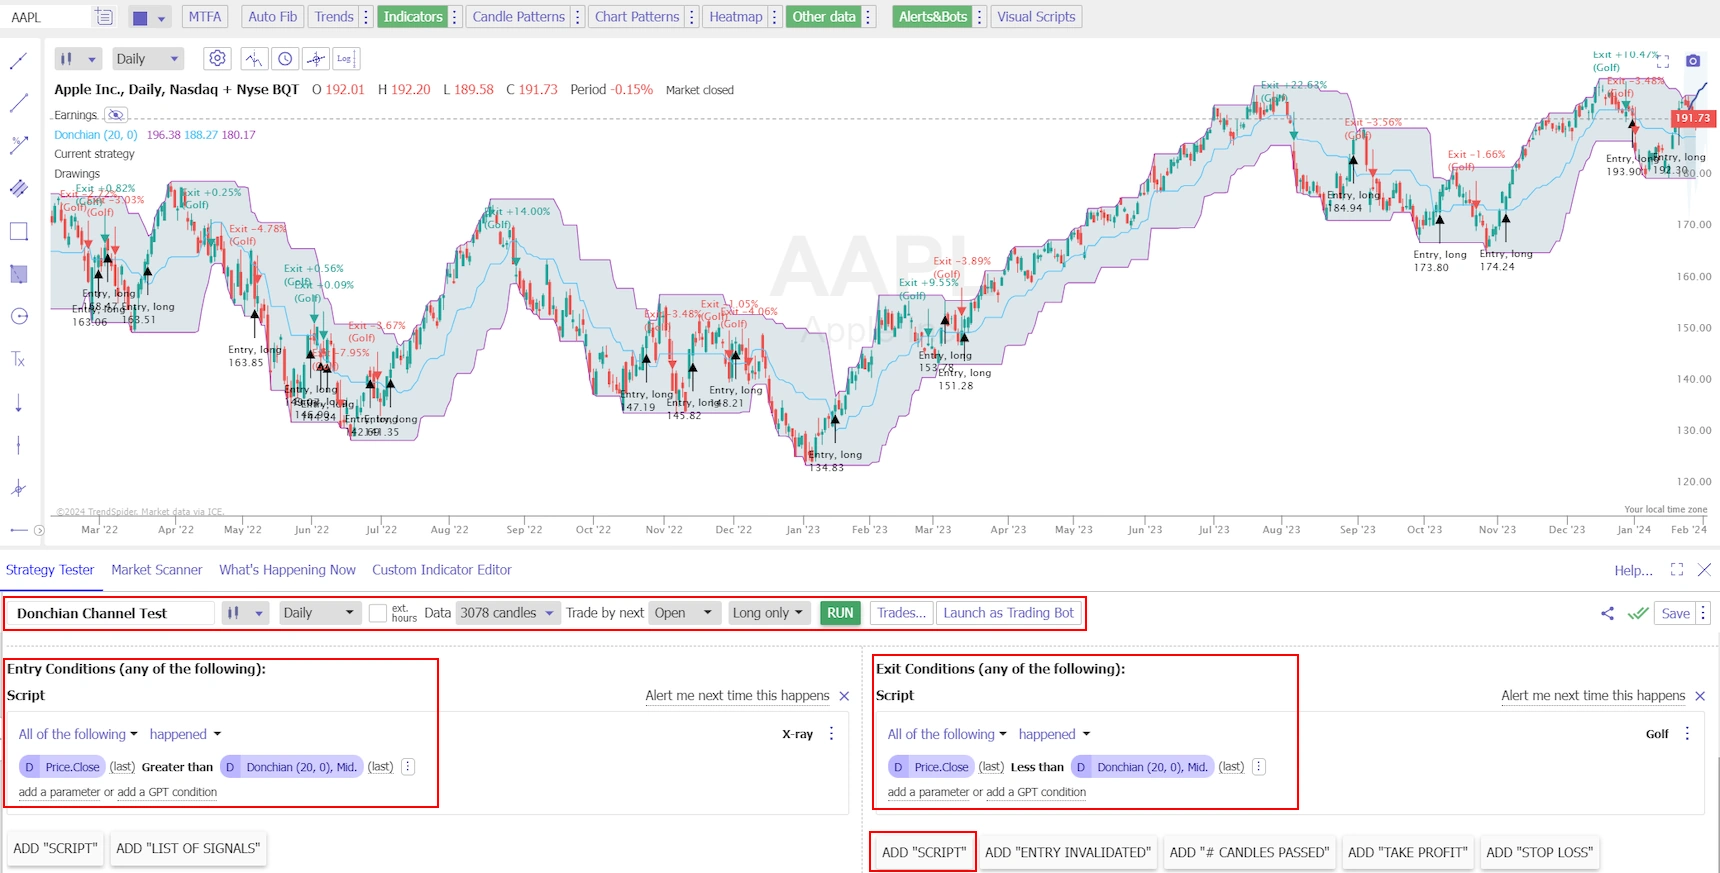Viewport: 1720px width, 873px height.
Task: Toggle the ext. hours checkbox
Action: click(377, 613)
